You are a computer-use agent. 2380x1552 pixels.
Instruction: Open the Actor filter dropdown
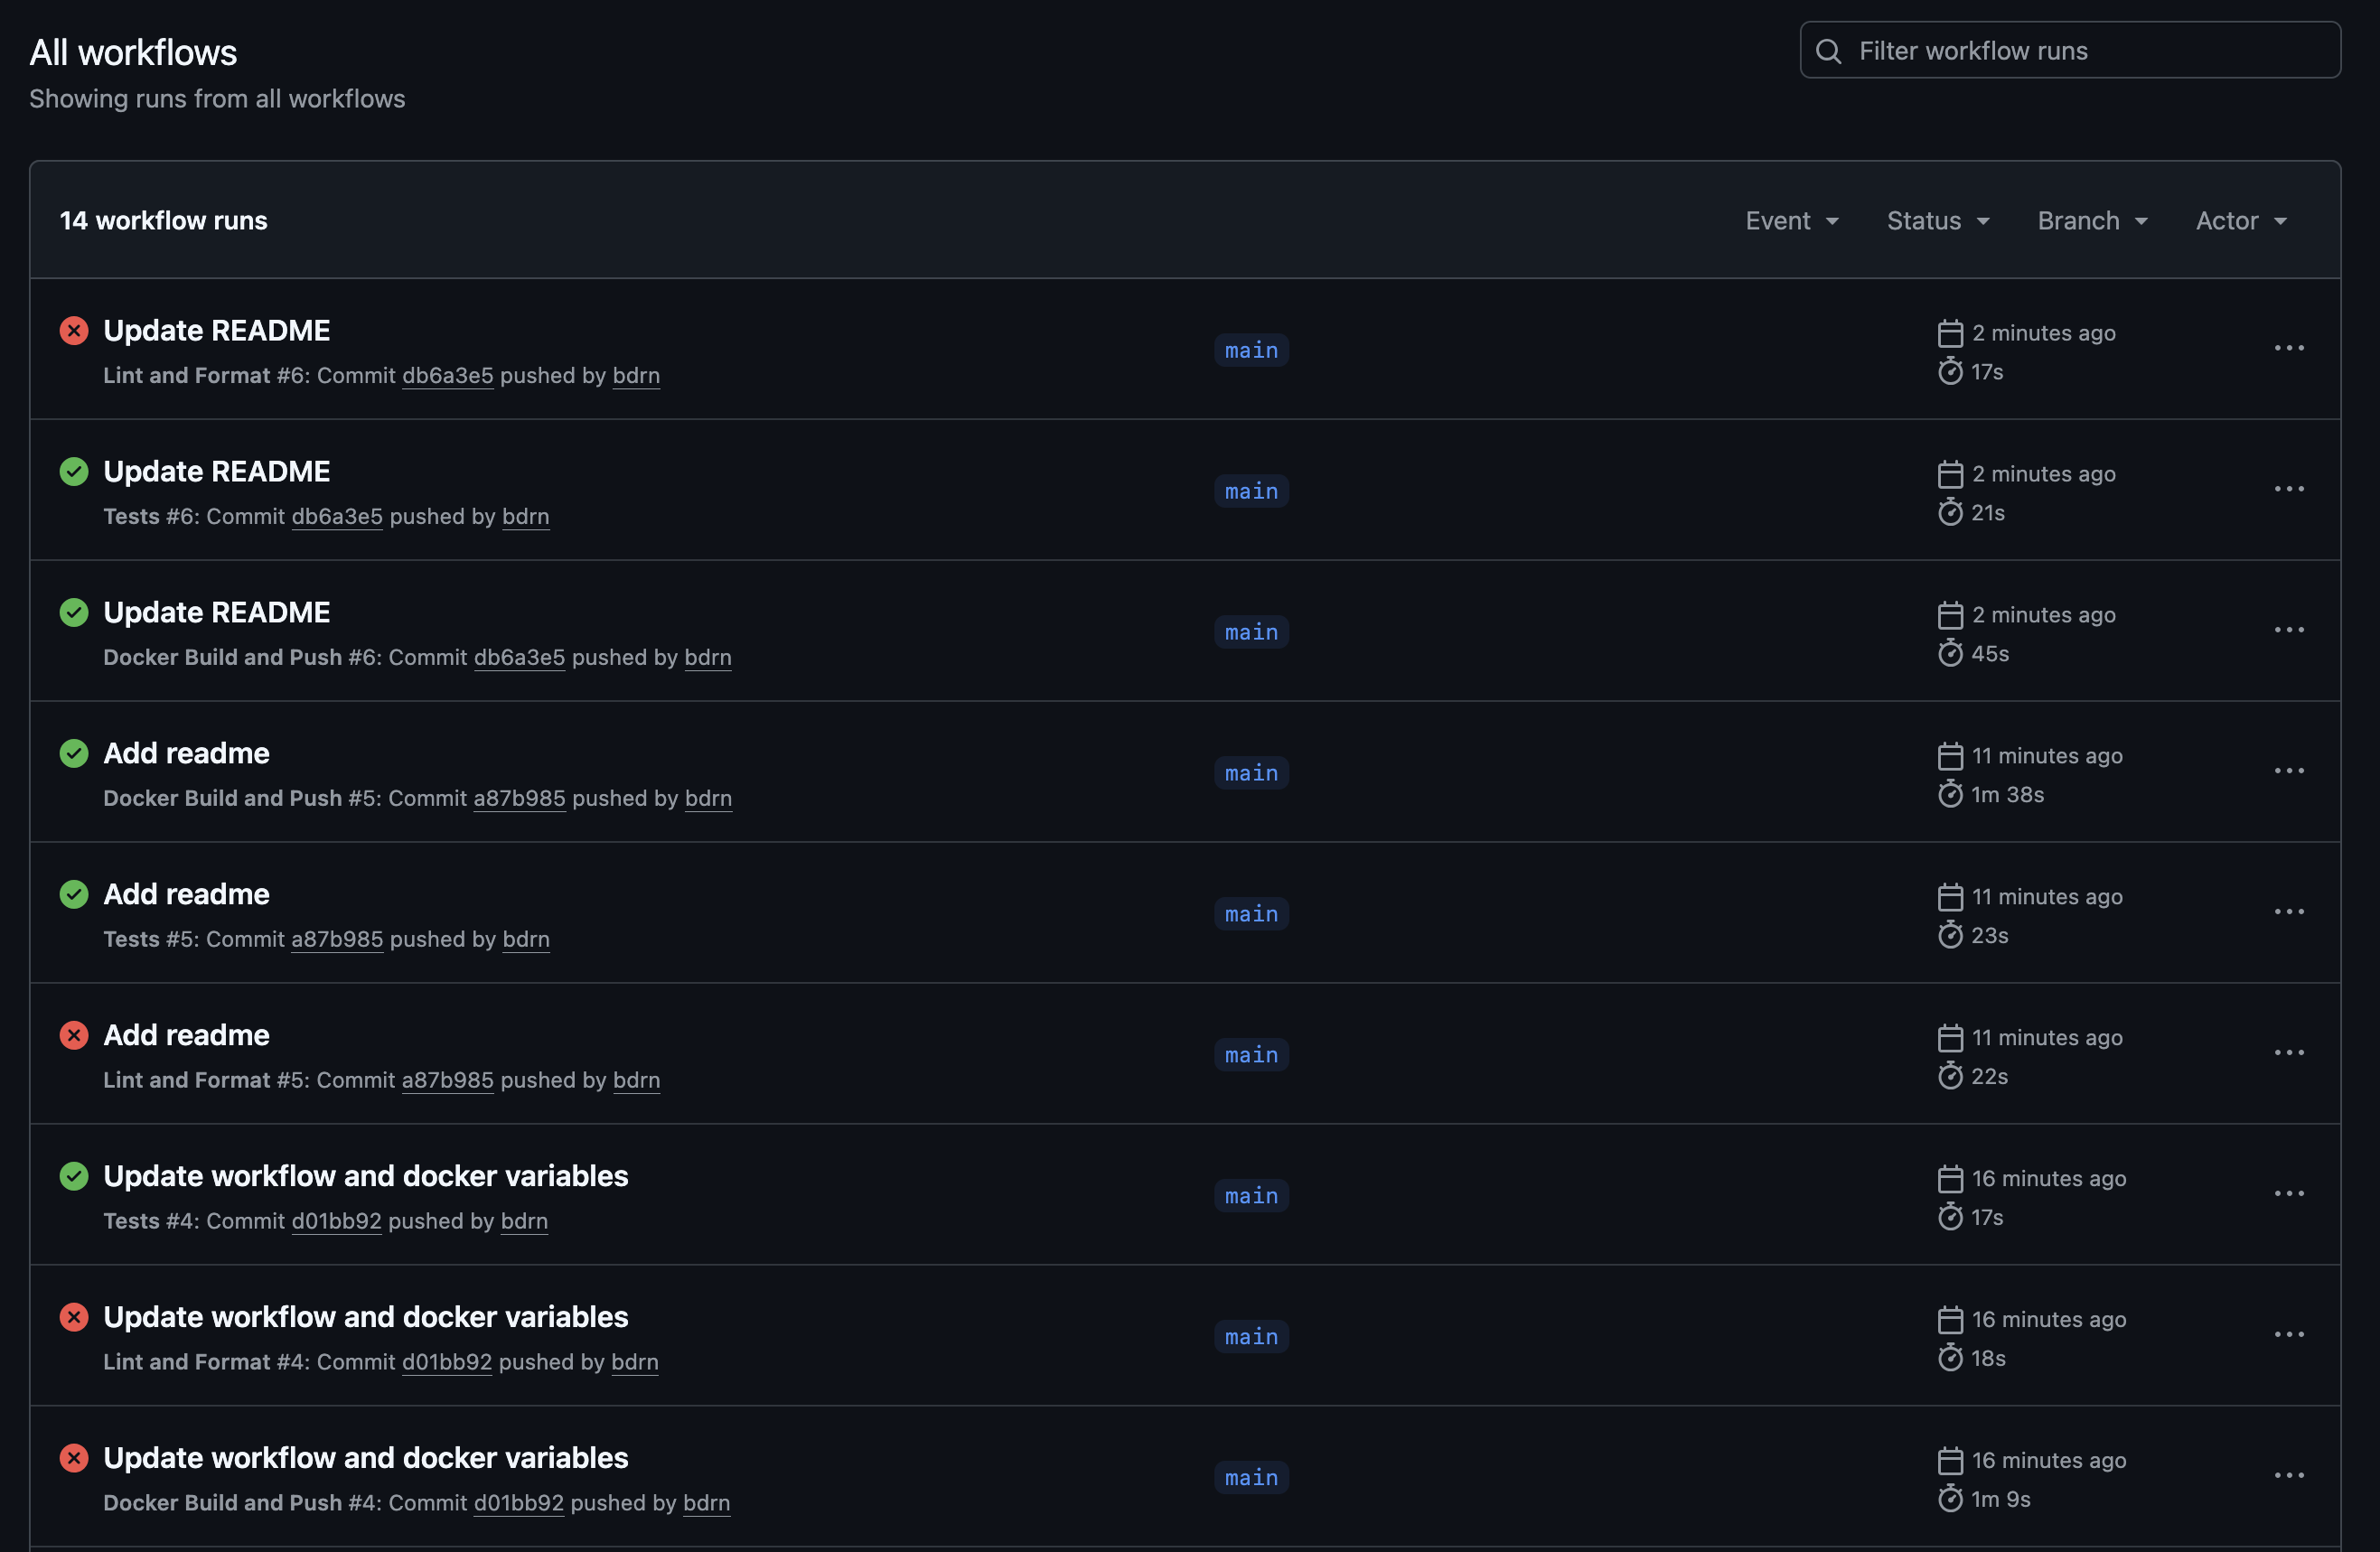click(x=2240, y=220)
